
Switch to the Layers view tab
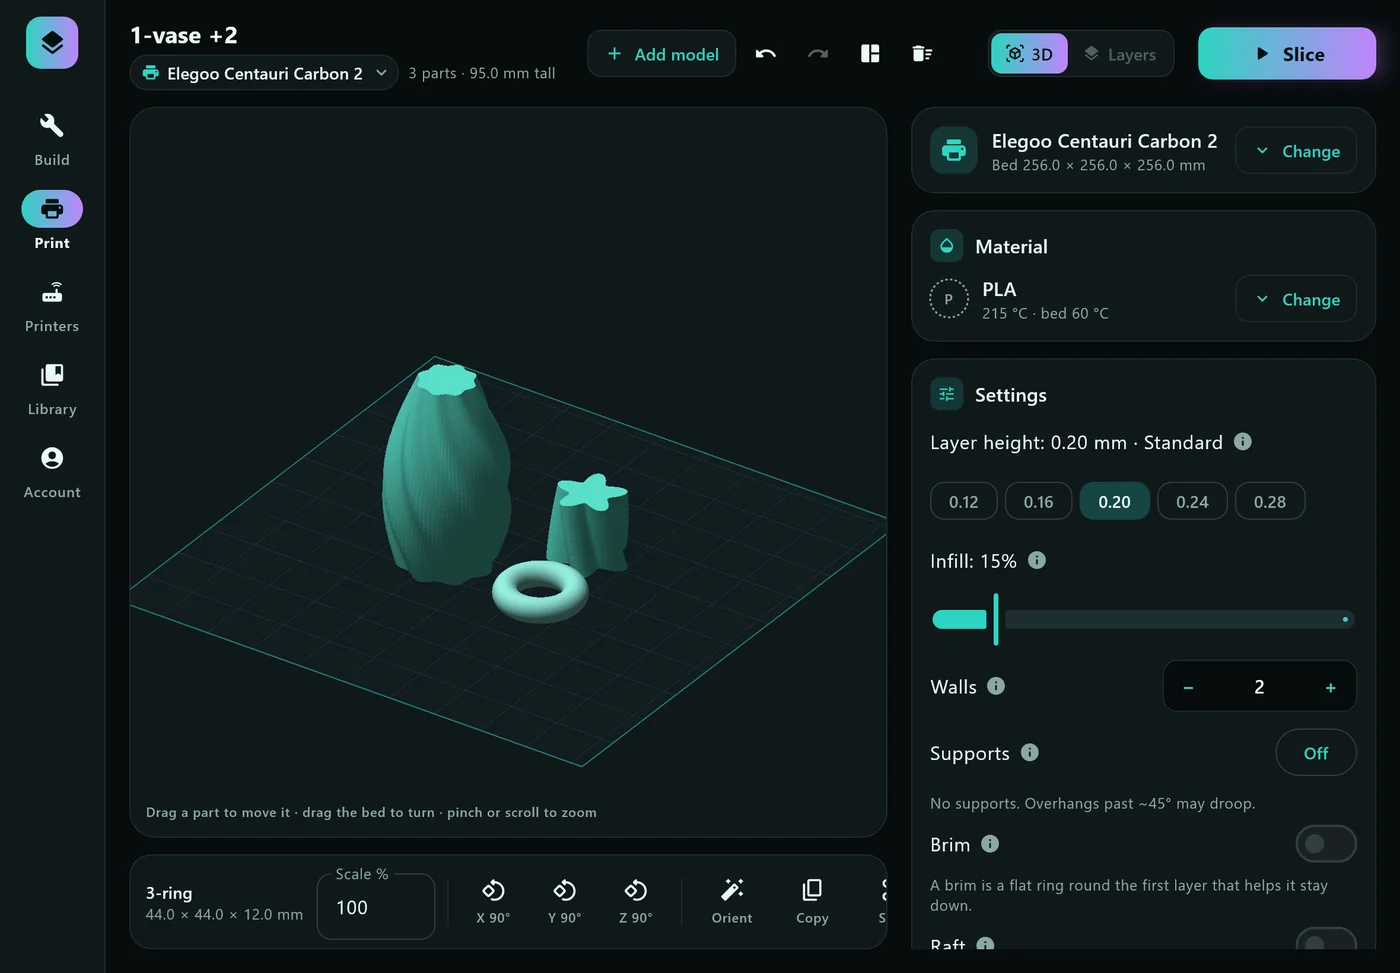[1120, 54]
